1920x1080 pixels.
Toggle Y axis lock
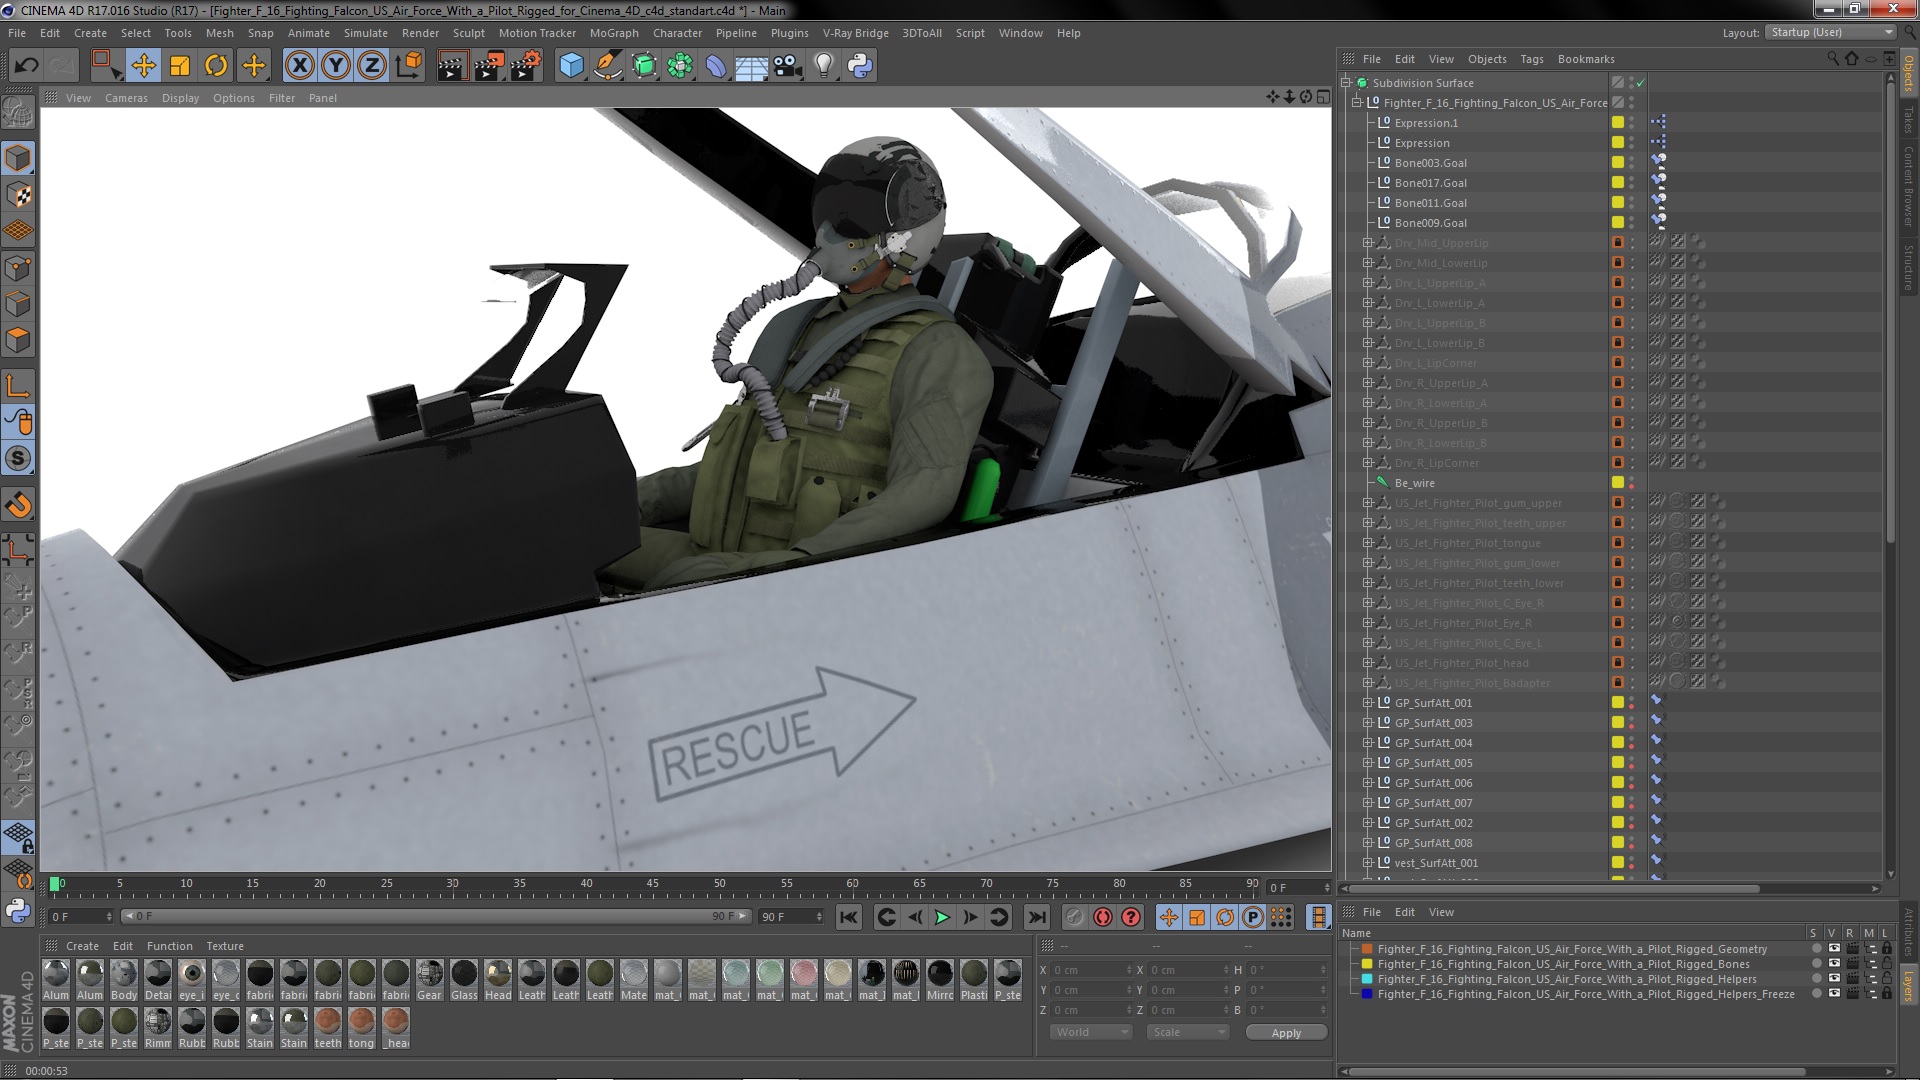(x=336, y=66)
